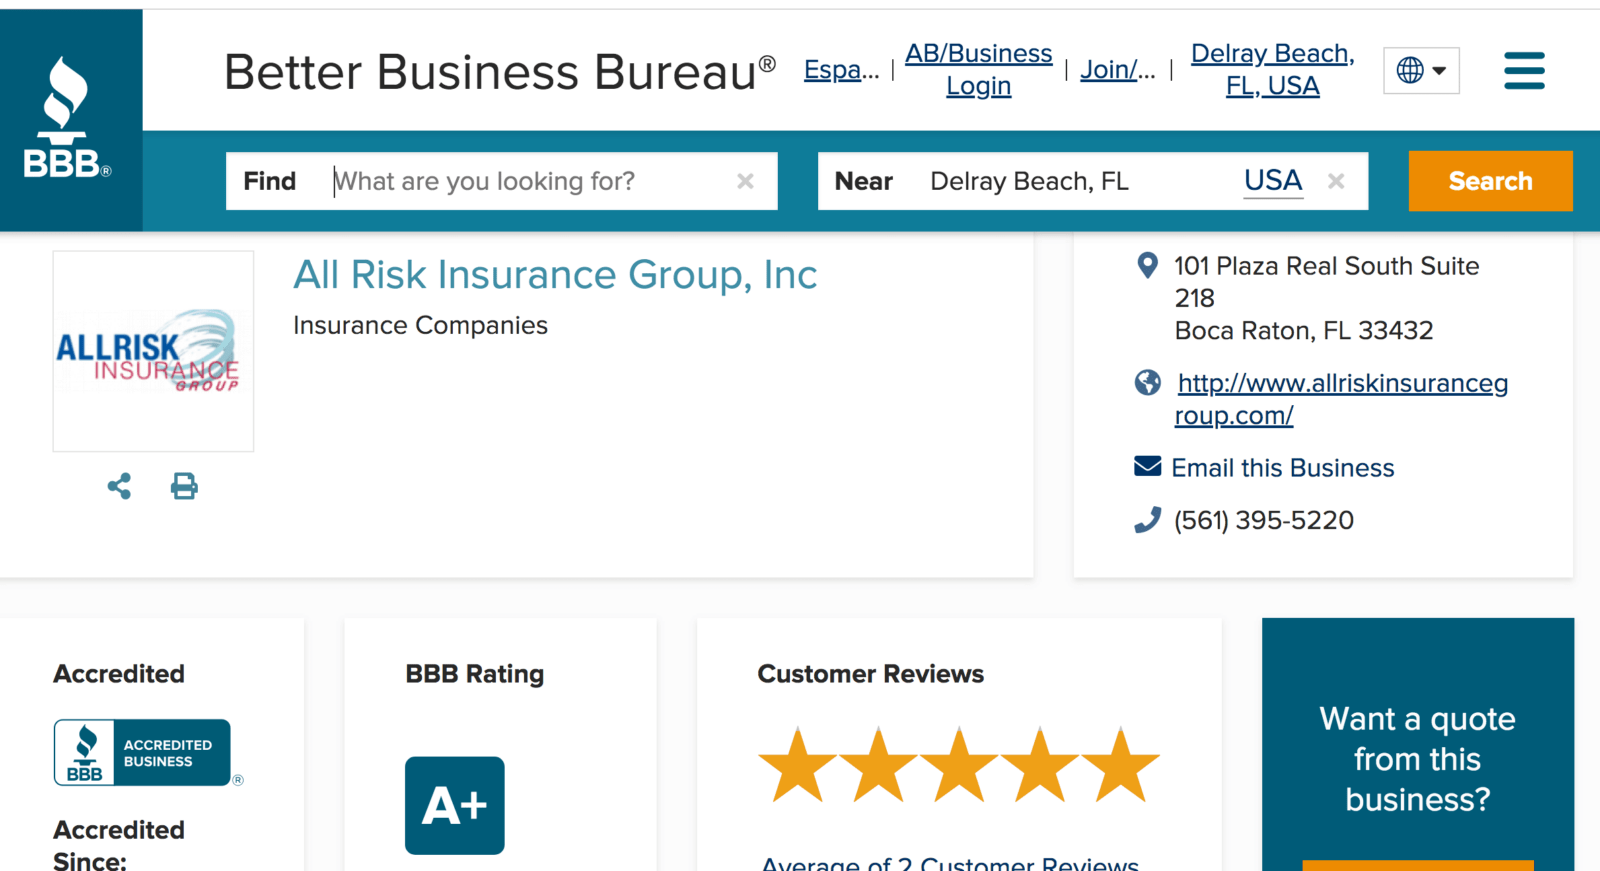This screenshot has width=1600, height=871.
Task: Click the orange Search button
Action: (x=1490, y=181)
